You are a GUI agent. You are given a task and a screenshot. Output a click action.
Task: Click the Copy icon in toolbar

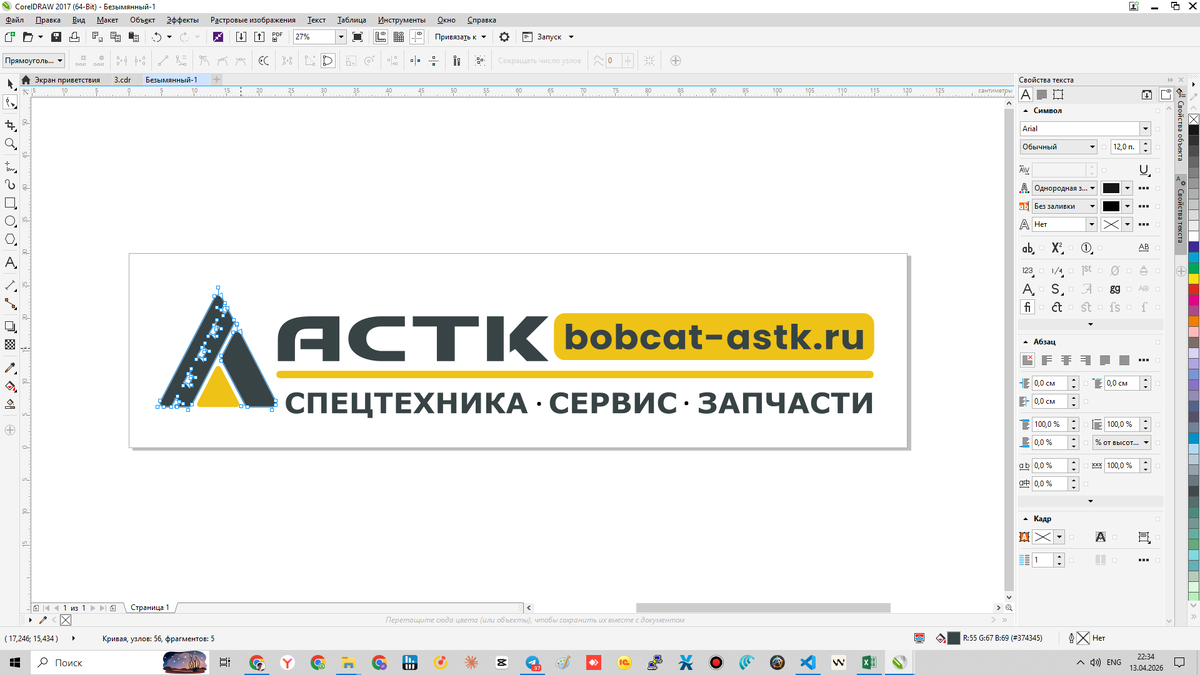click(x=116, y=37)
